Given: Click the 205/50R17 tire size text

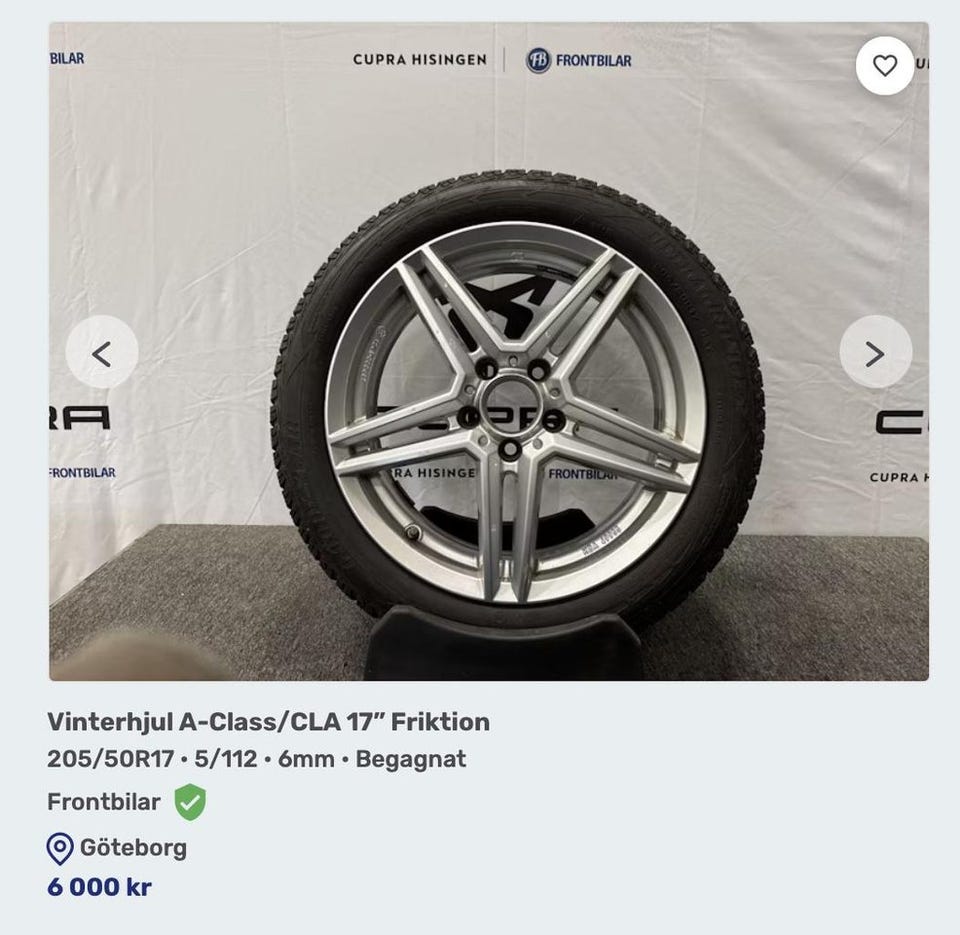Looking at the screenshot, I should [110, 759].
